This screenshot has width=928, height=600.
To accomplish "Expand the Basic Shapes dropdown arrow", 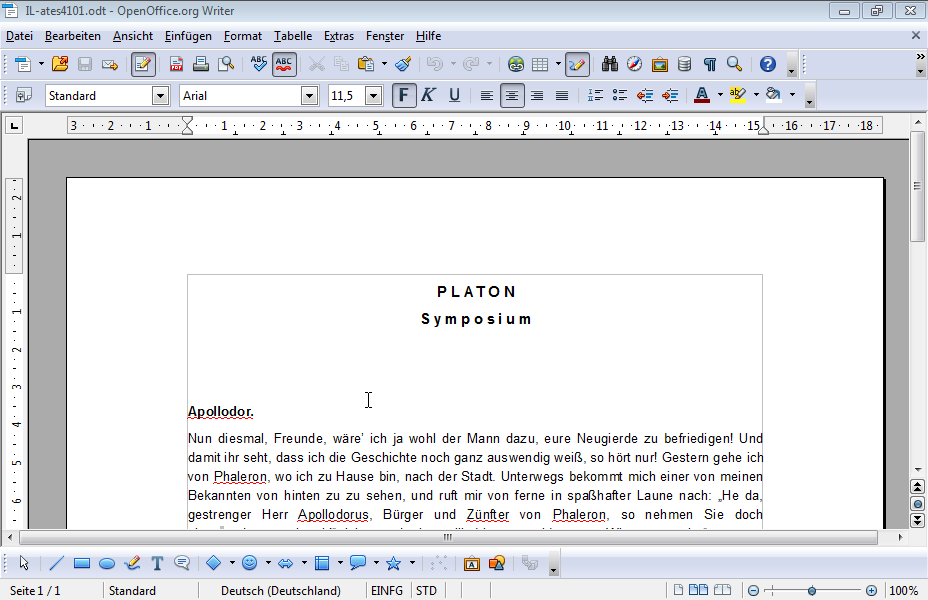I will 232,563.
